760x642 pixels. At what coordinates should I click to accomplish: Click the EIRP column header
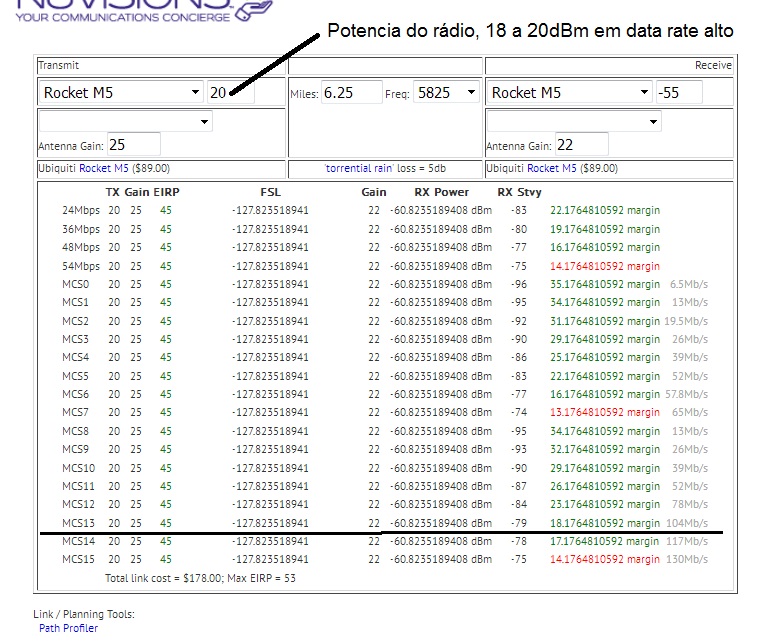click(166, 192)
